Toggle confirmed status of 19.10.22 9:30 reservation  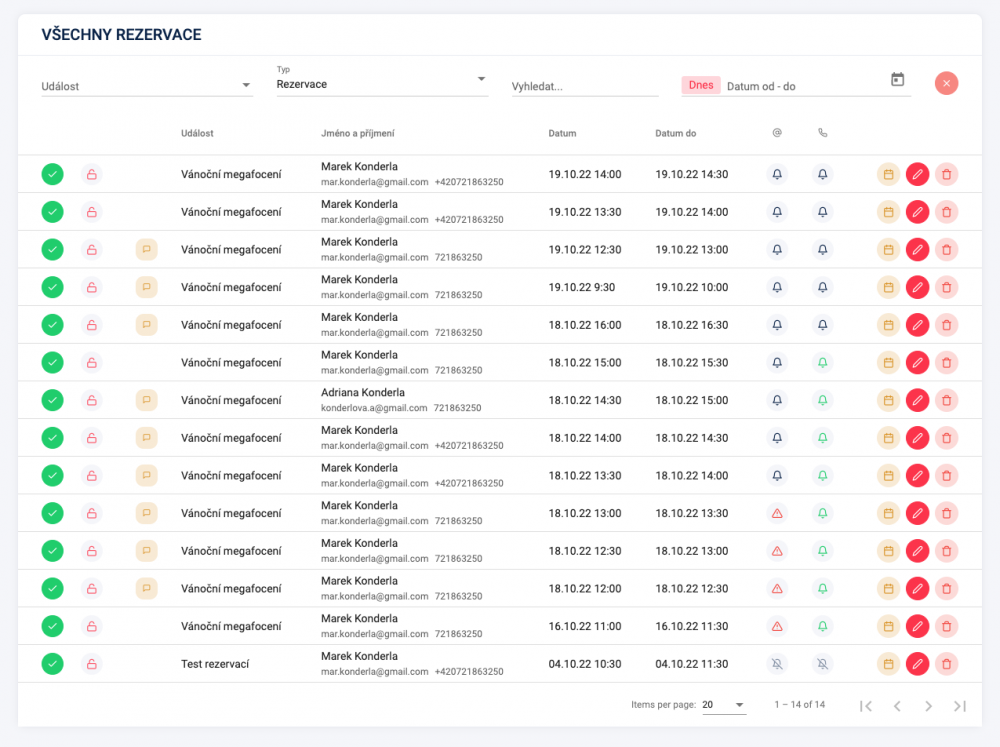point(52,287)
